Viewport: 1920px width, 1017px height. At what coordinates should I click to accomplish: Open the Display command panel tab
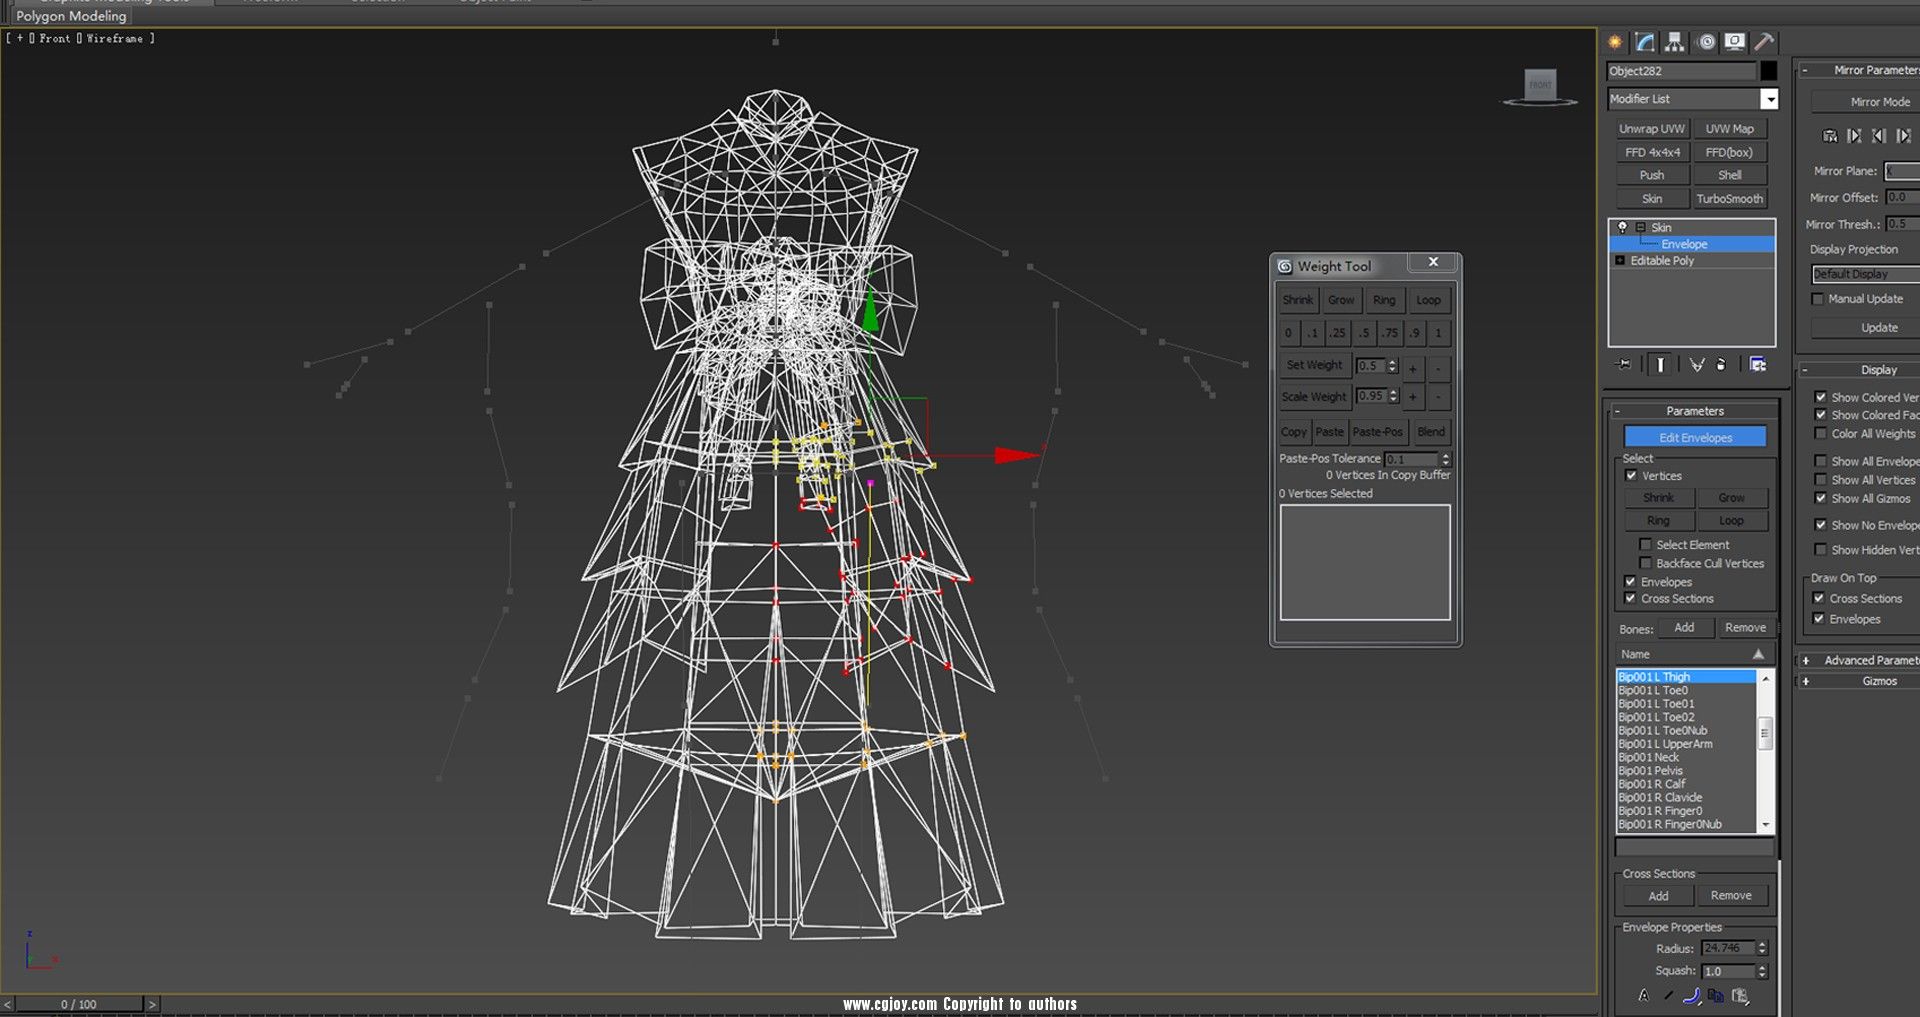[x=1735, y=42]
